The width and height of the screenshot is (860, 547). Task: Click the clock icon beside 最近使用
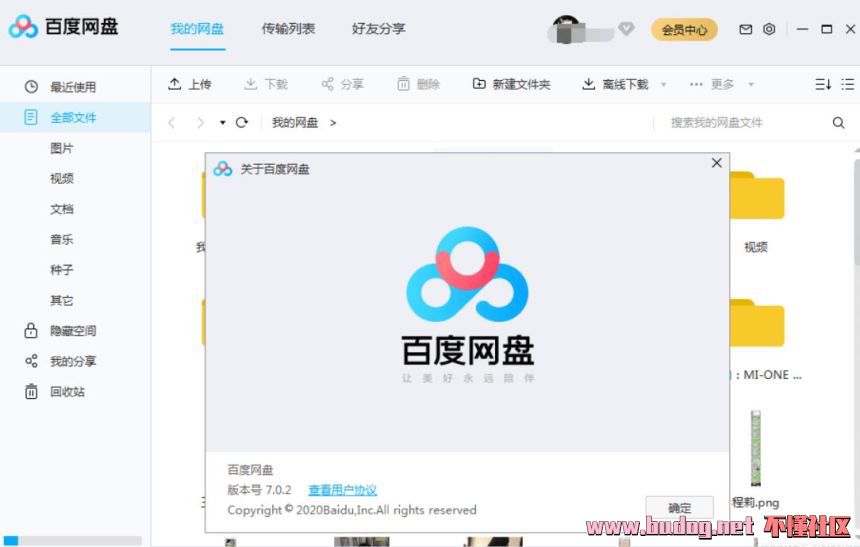pyautogui.click(x=31, y=87)
